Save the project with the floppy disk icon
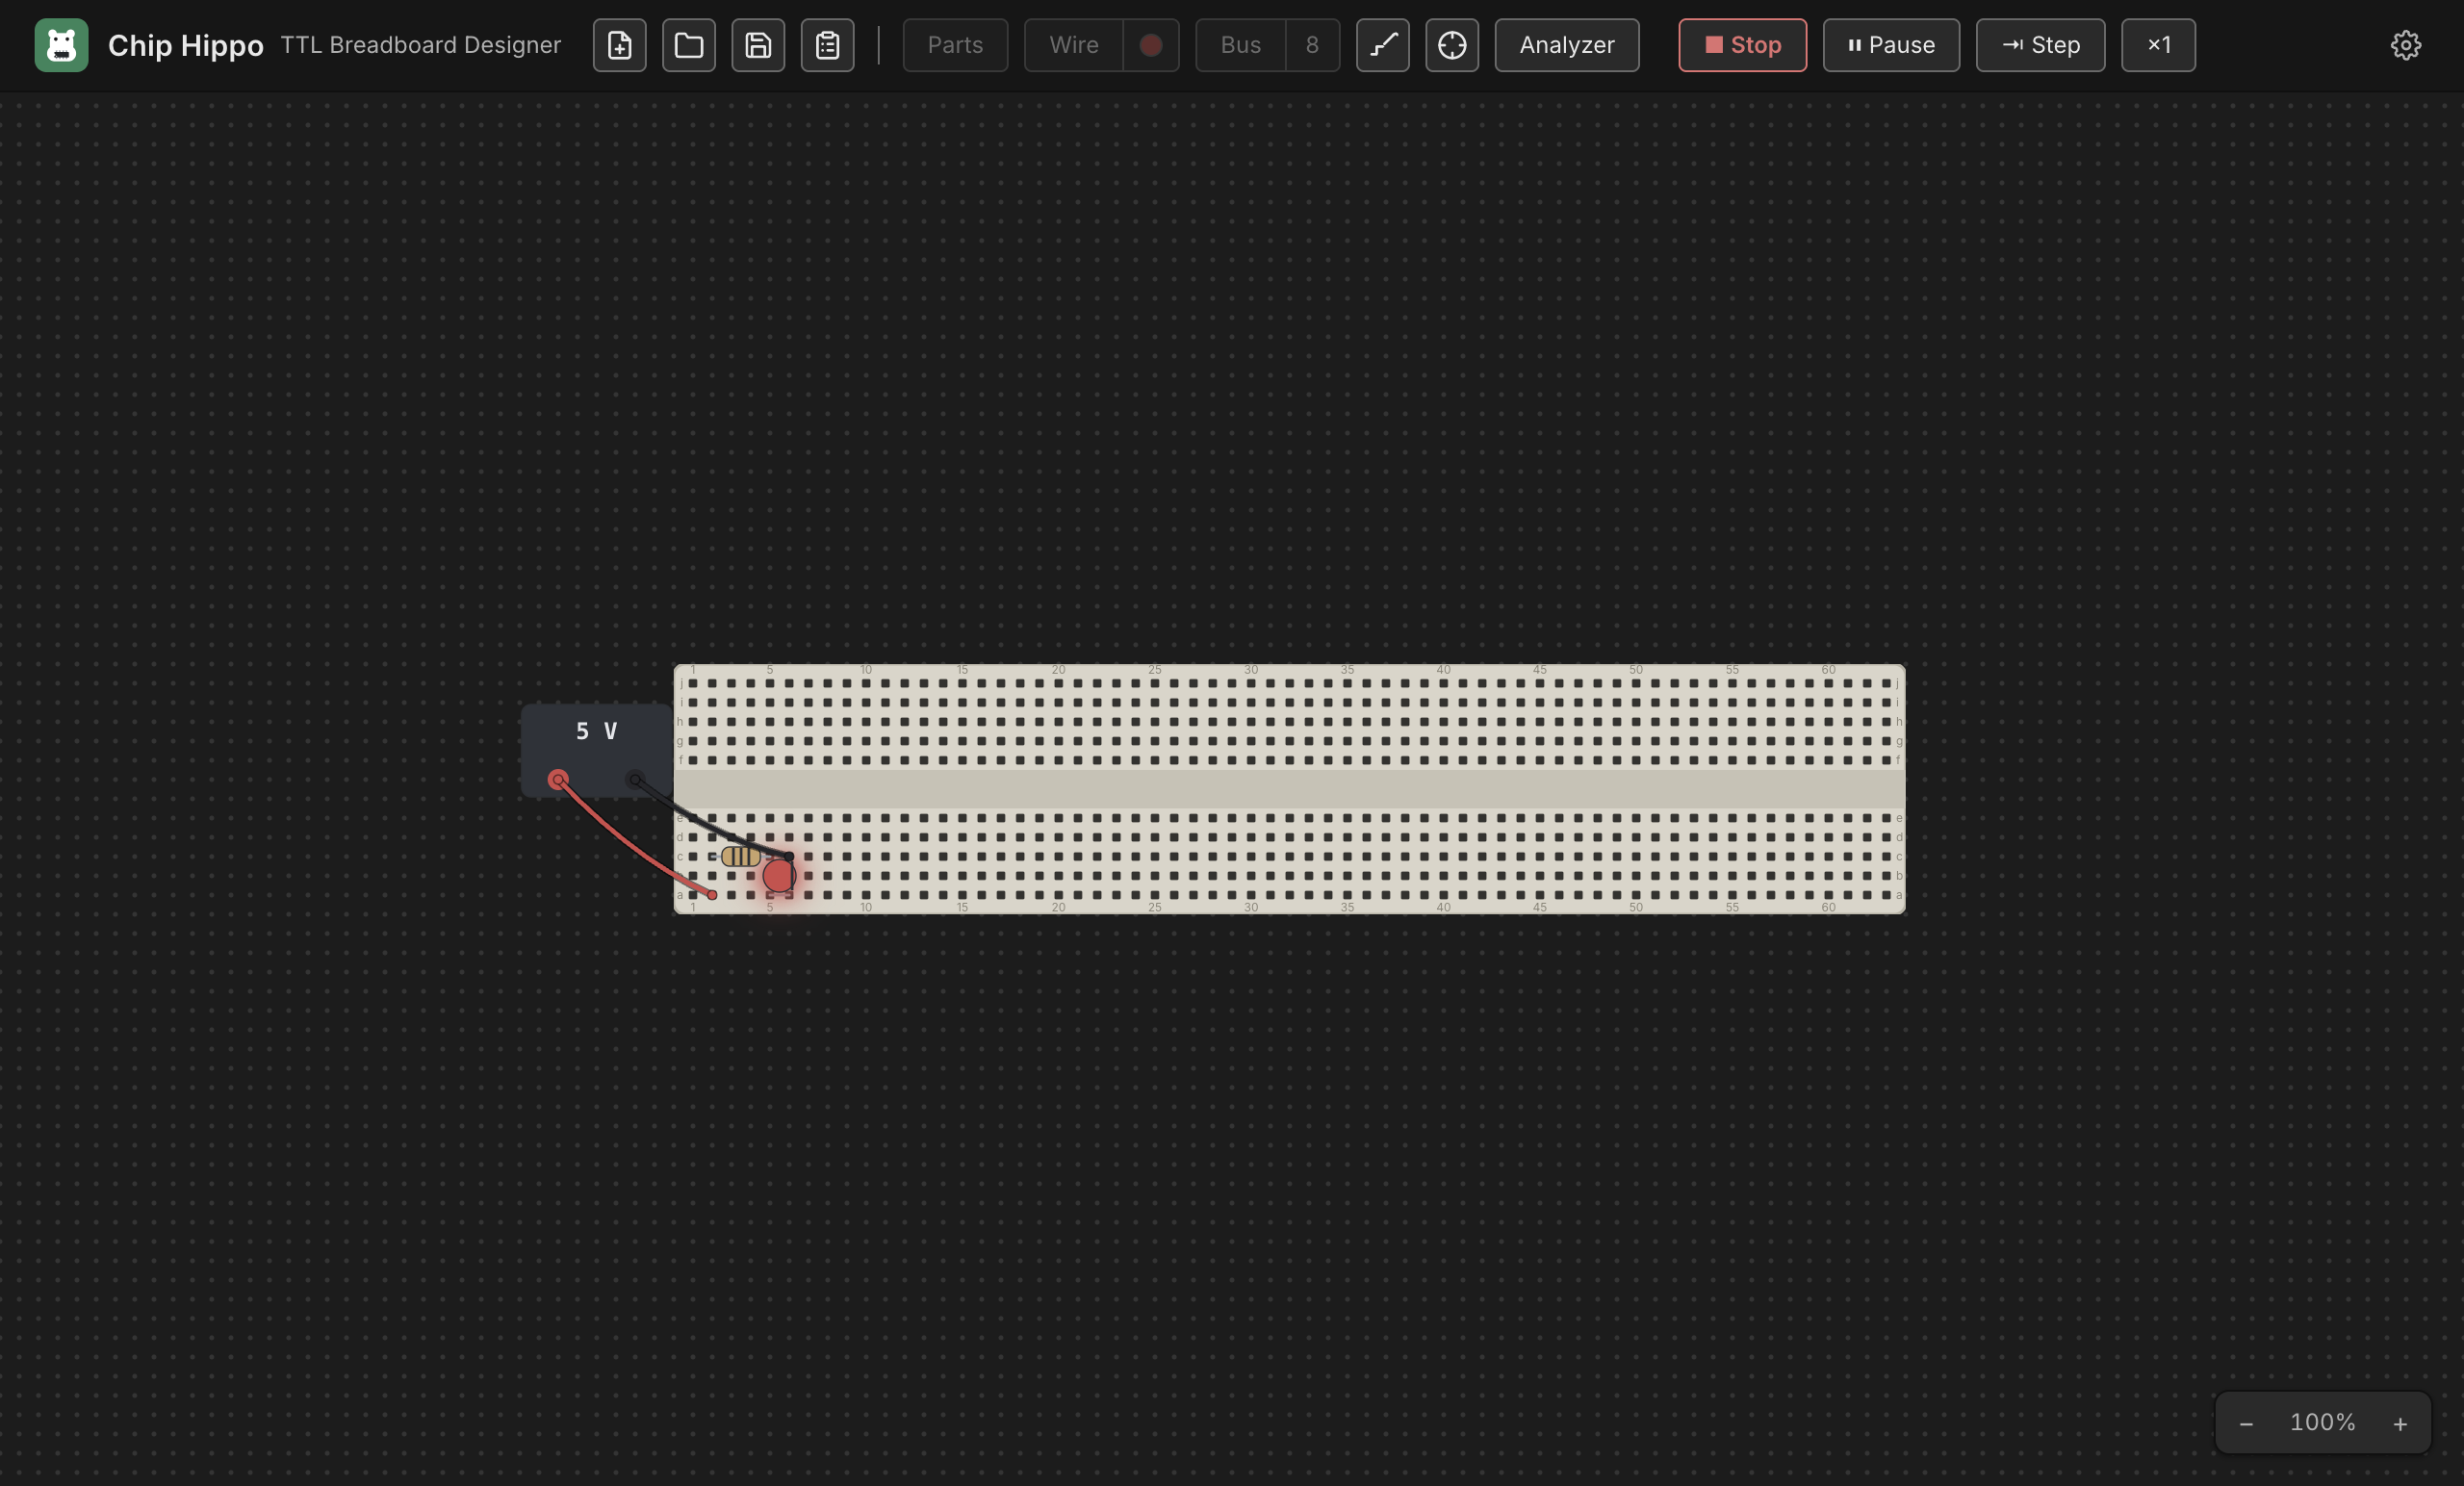The width and height of the screenshot is (2464, 1486). pyautogui.click(x=758, y=45)
